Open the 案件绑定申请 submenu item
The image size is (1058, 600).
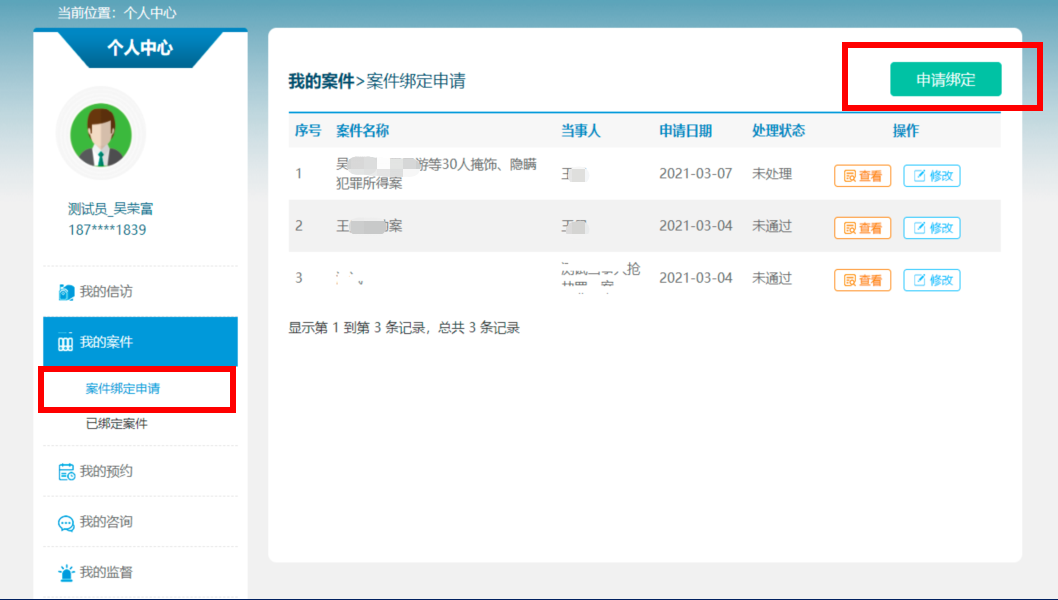tap(123, 389)
